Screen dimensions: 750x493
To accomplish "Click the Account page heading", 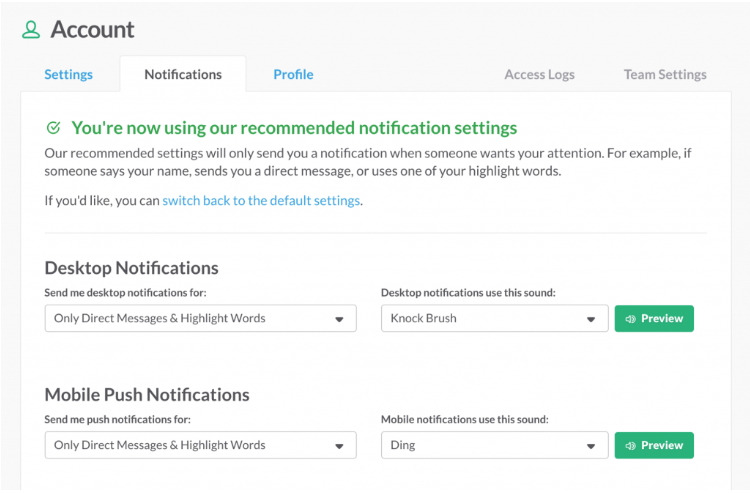I will 92,30.
